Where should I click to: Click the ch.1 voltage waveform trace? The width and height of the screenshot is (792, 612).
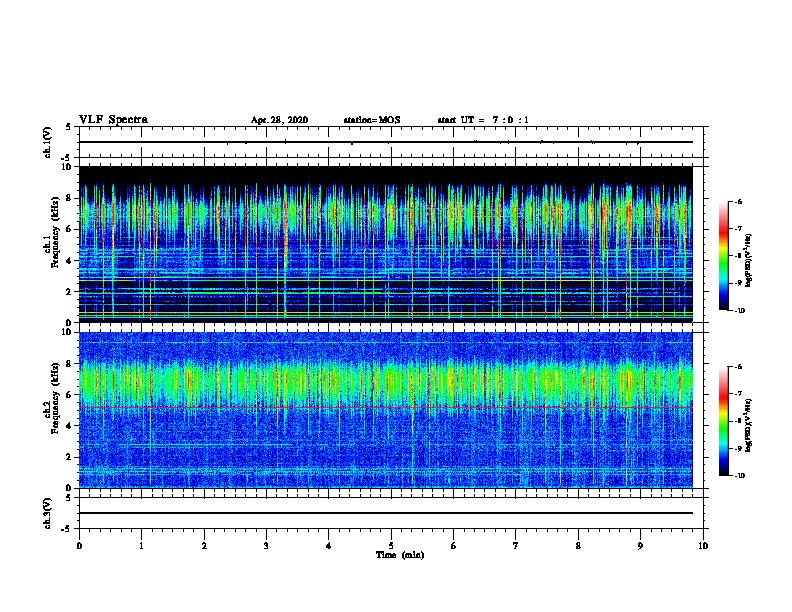pos(385,142)
